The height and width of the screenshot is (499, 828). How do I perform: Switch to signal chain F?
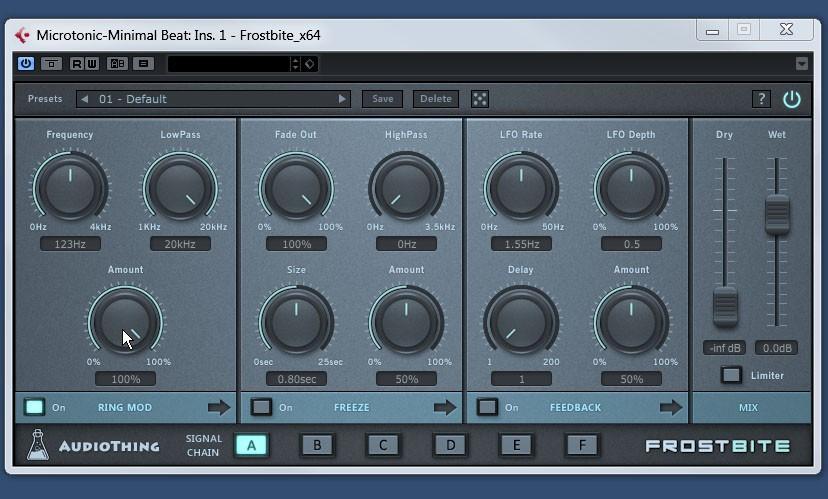click(581, 445)
